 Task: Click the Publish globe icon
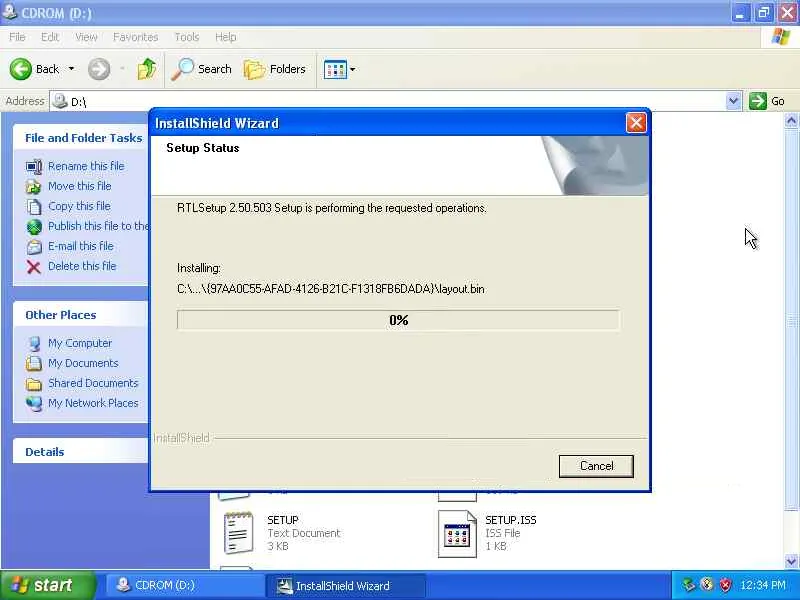(34, 227)
